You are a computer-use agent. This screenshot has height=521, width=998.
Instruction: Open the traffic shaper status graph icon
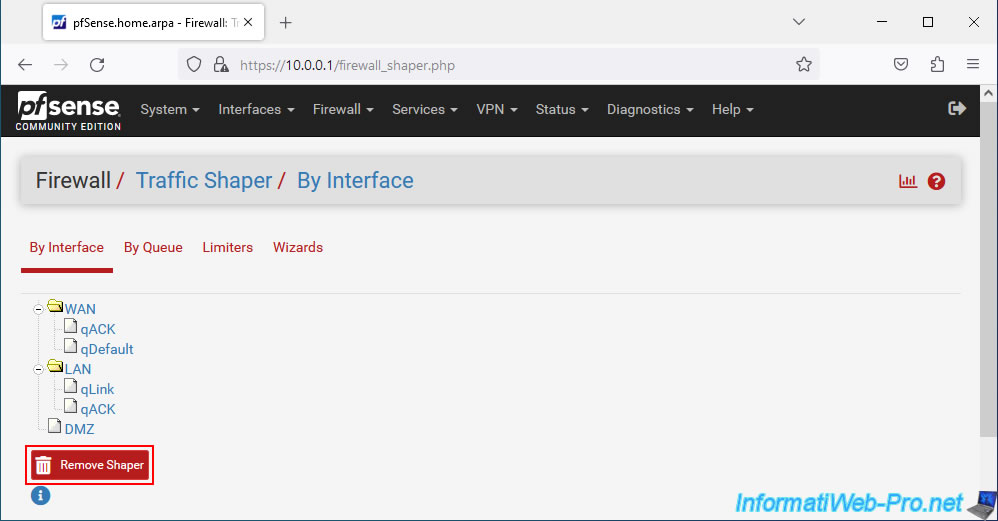click(x=907, y=181)
